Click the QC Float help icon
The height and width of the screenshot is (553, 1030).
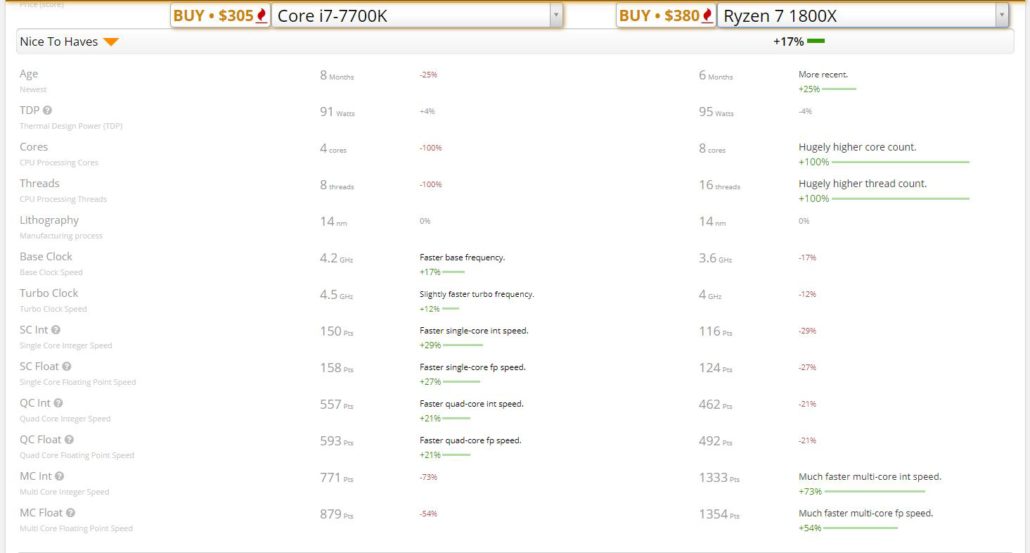click(x=69, y=439)
